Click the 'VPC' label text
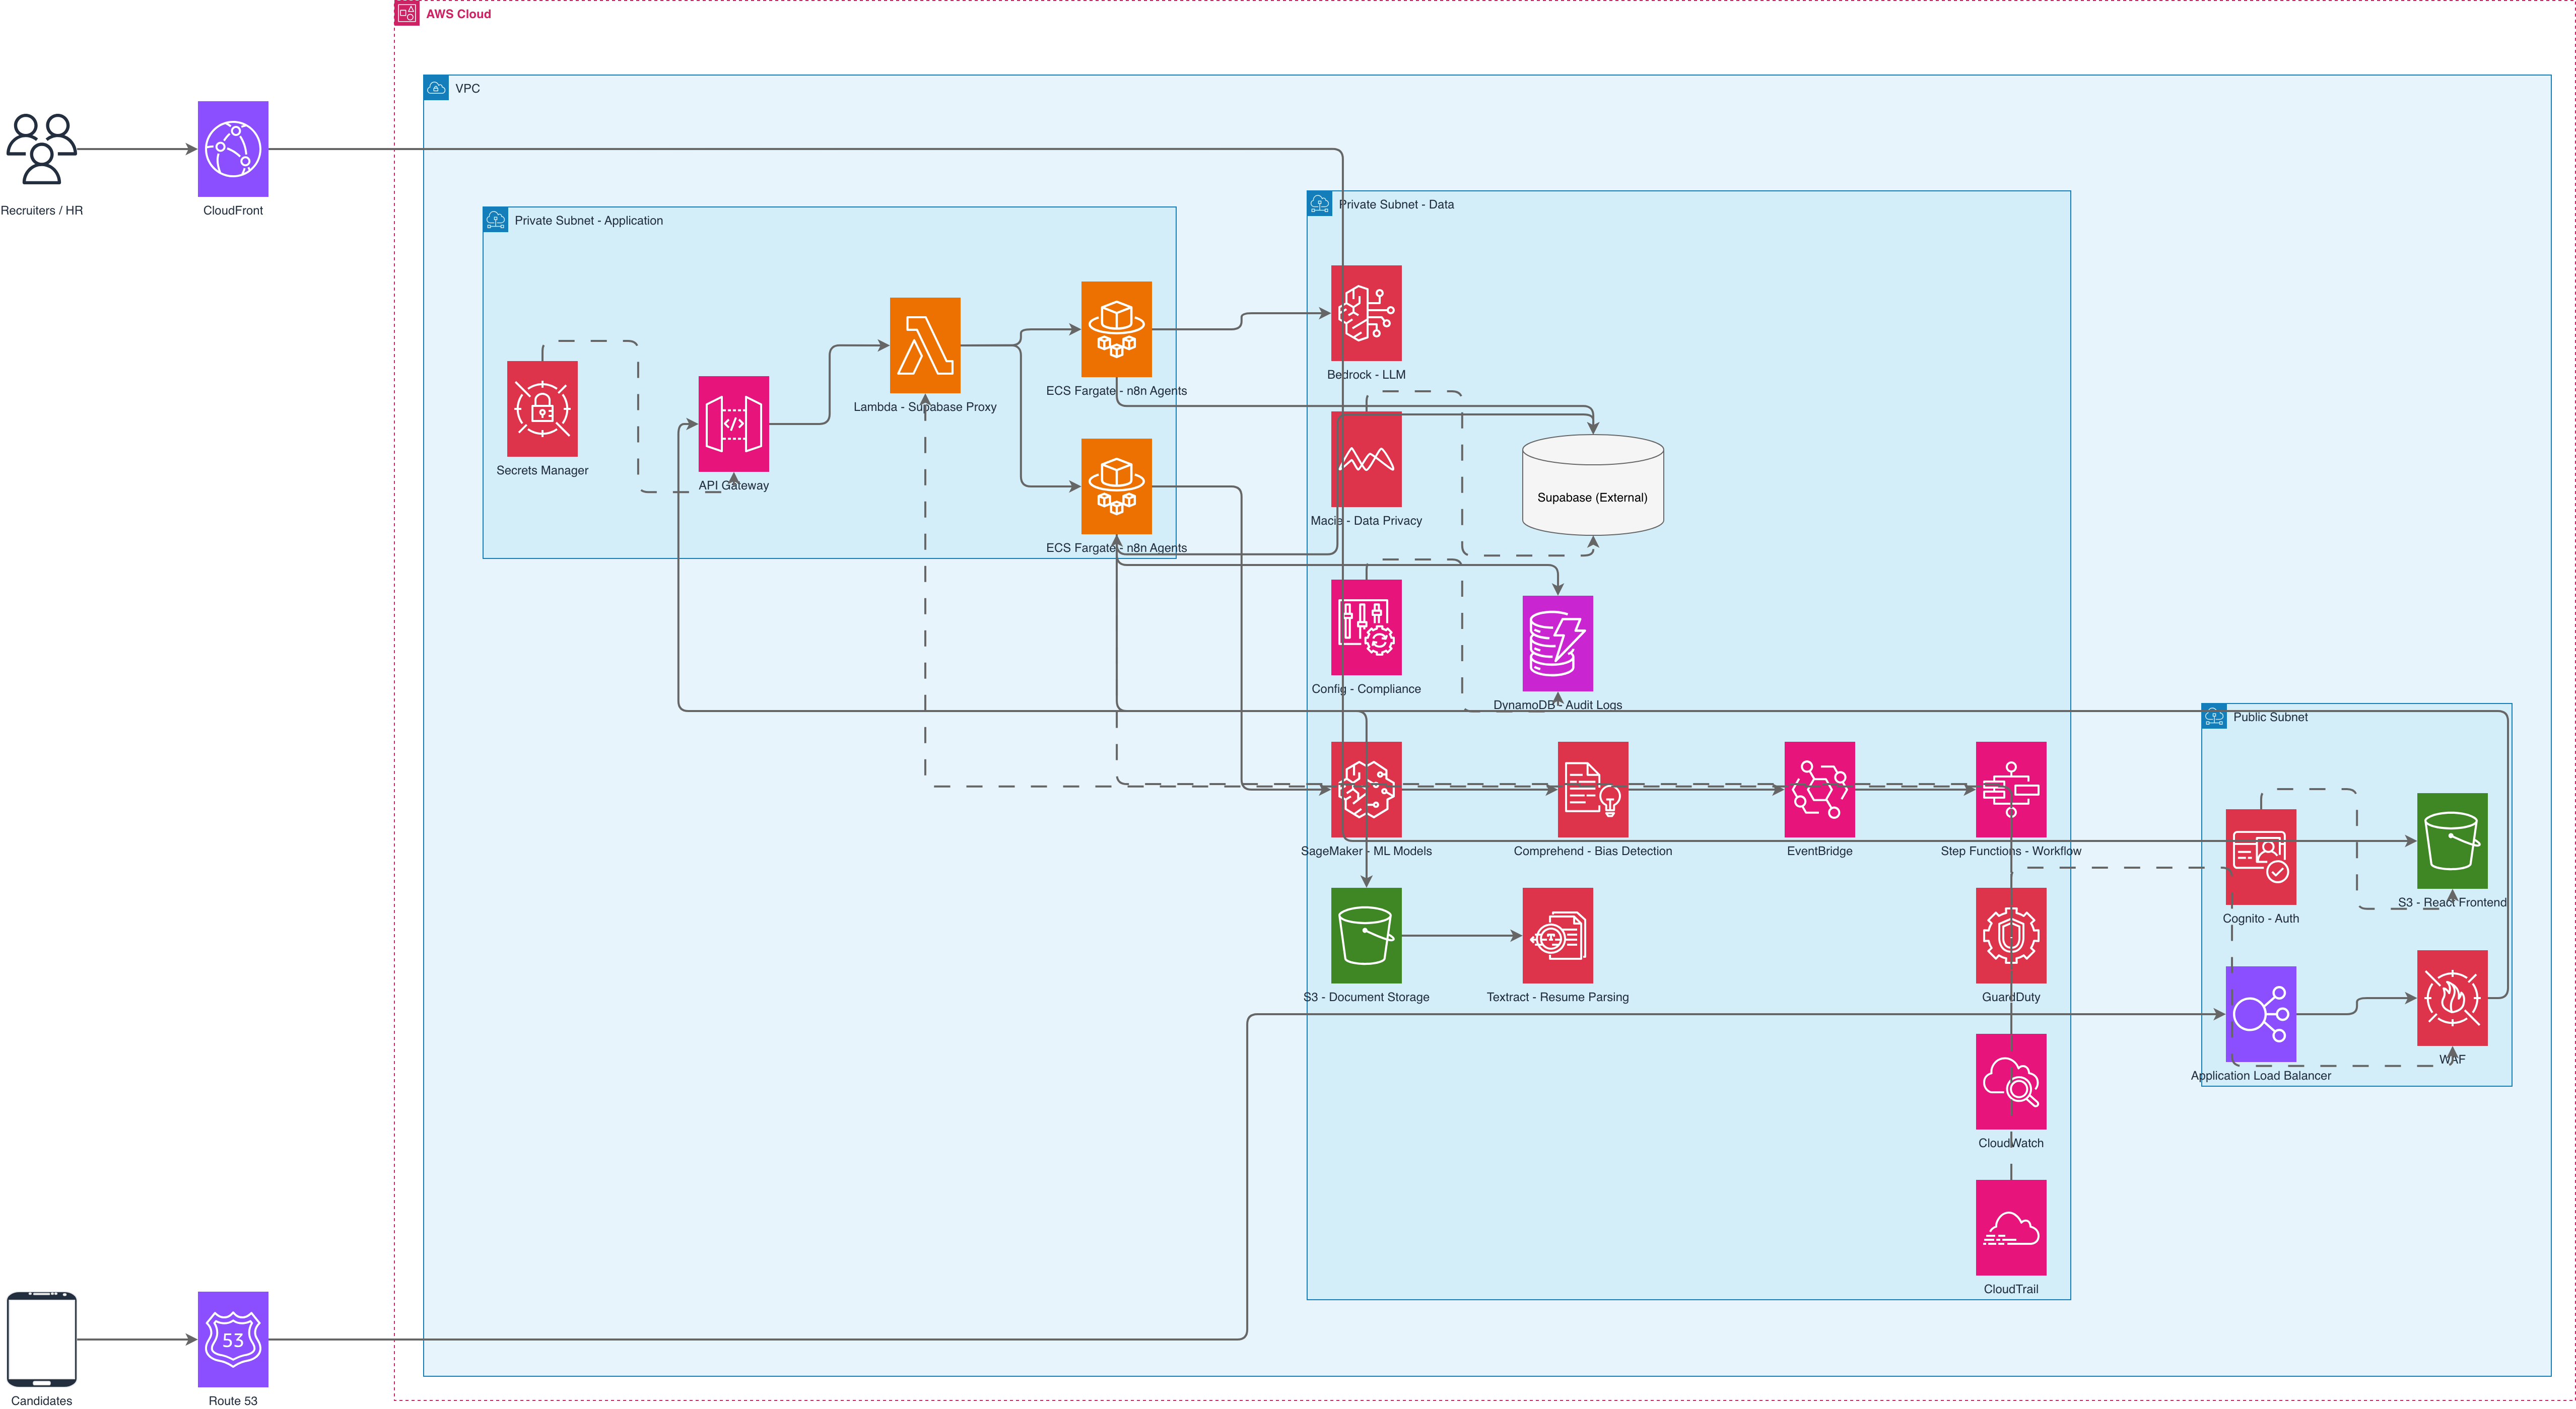This screenshot has width=2576, height=1409. 467,88
